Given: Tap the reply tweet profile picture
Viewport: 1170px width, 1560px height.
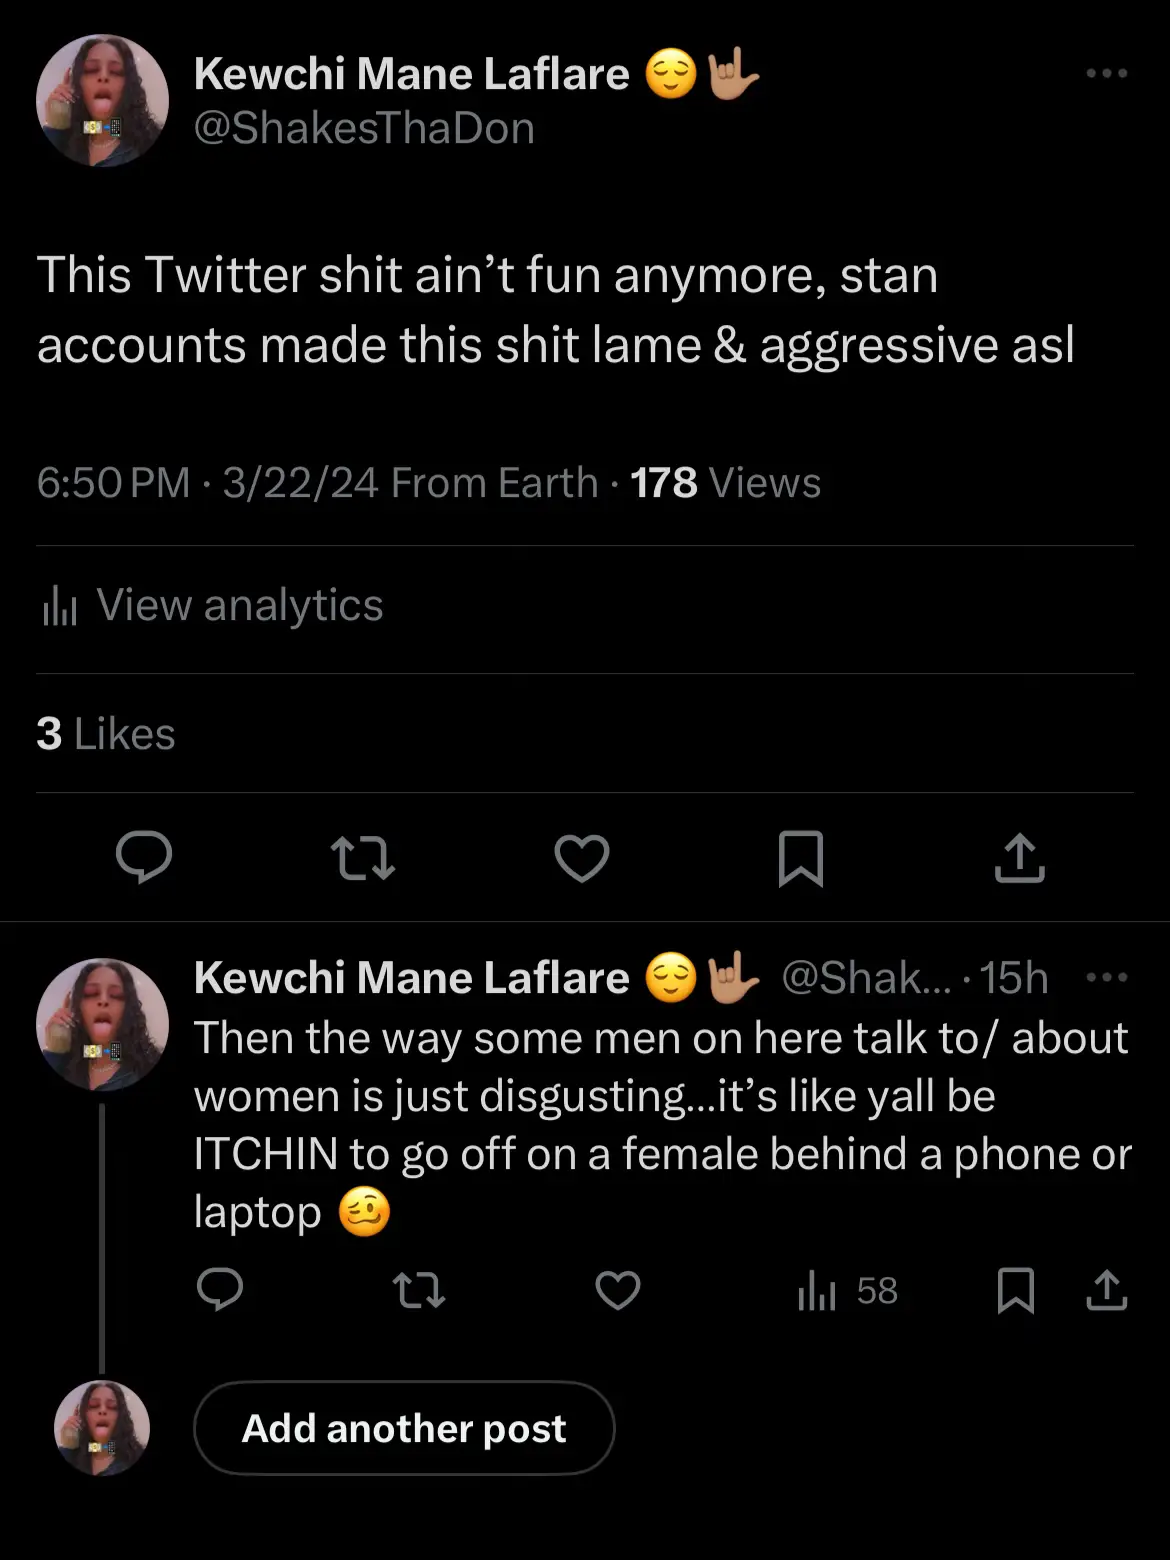Looking at the screenshot, I should click(x=102, y=1024).
